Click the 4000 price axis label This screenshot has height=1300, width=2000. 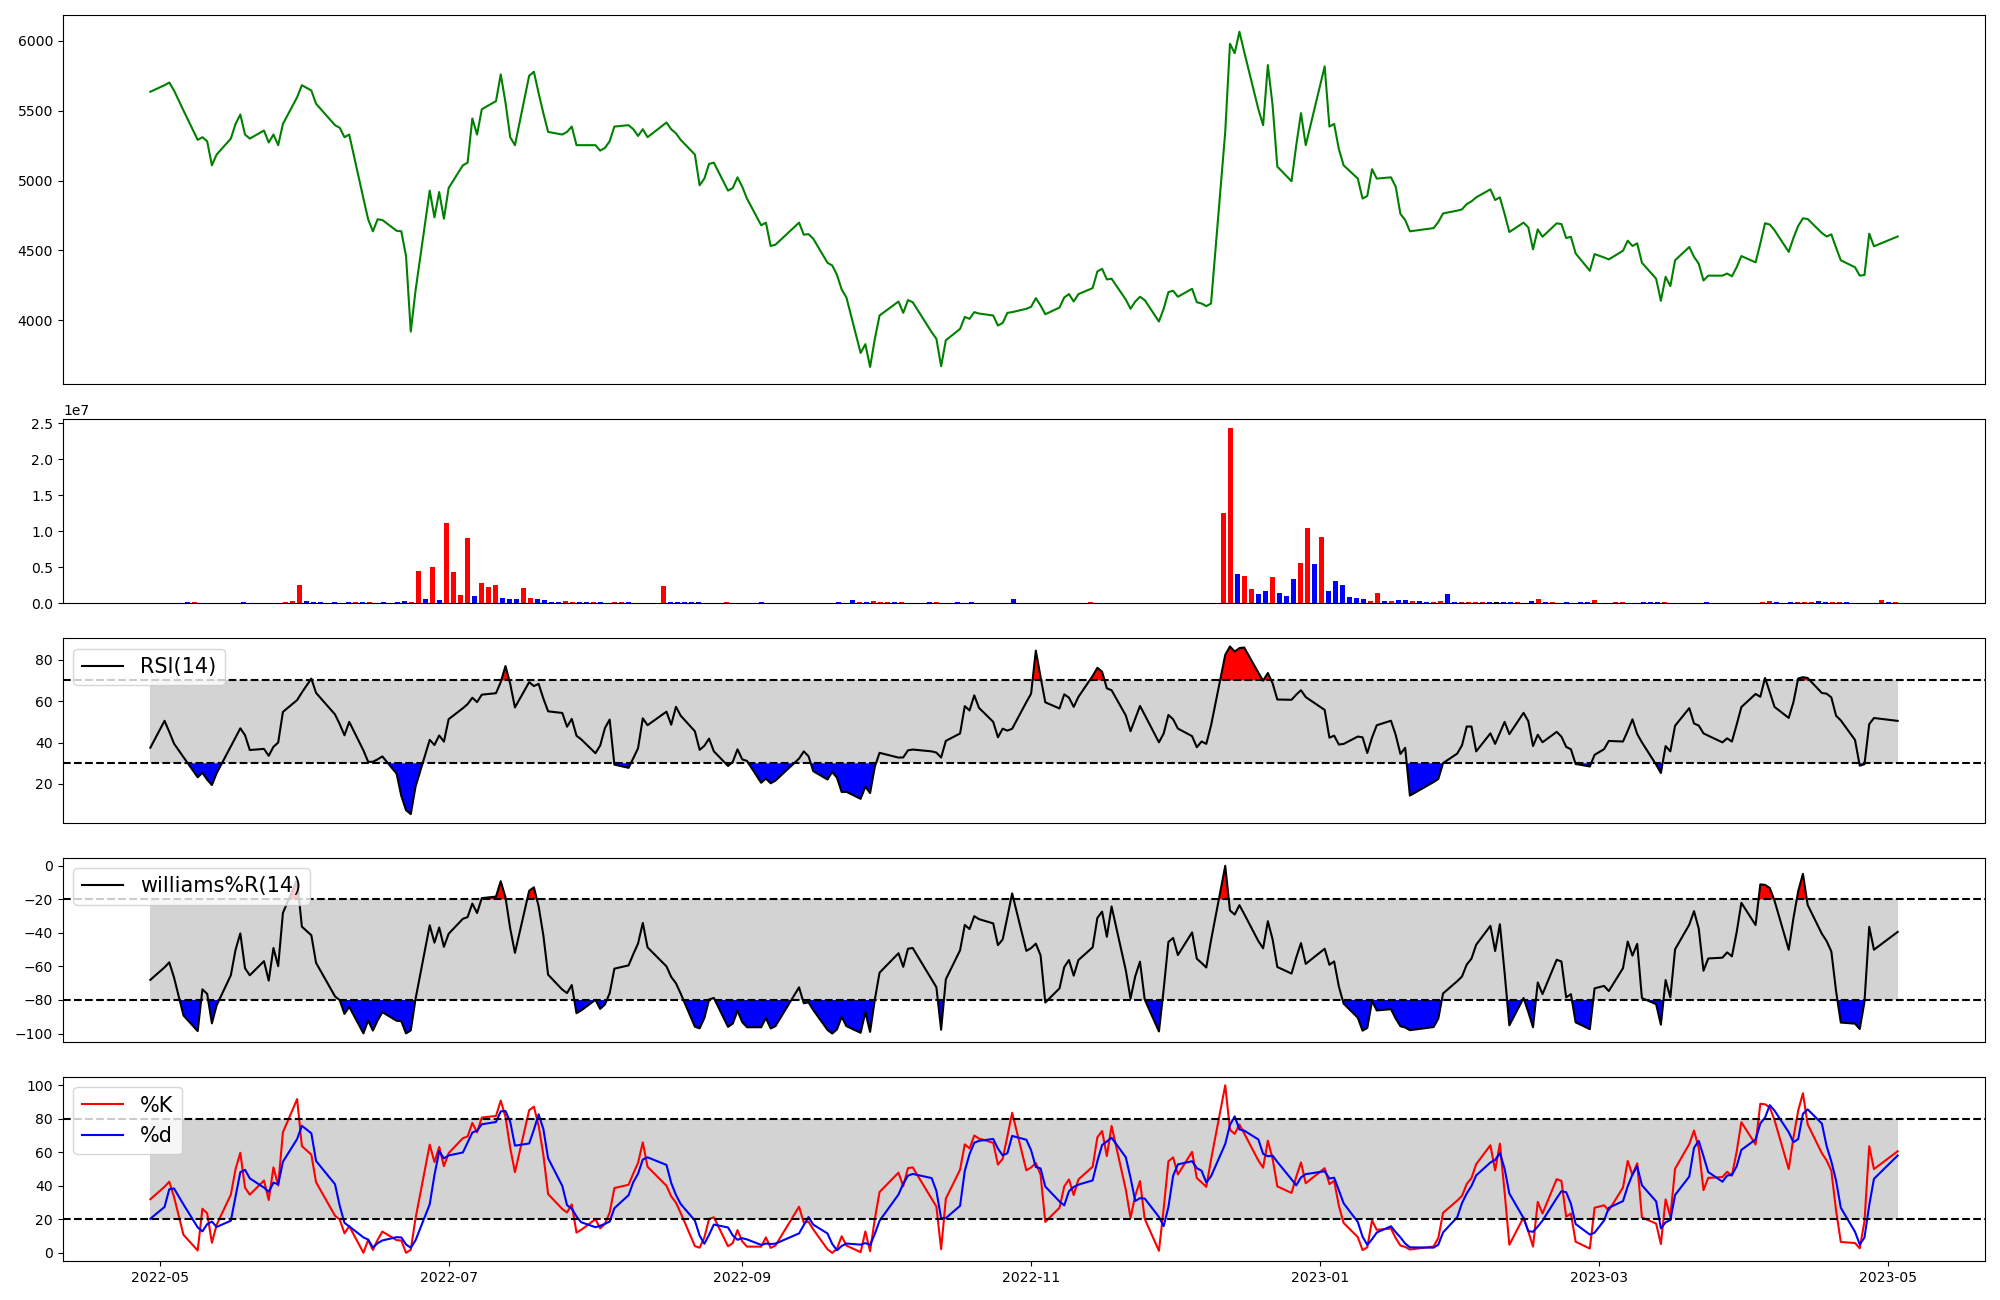click(36, 321)
